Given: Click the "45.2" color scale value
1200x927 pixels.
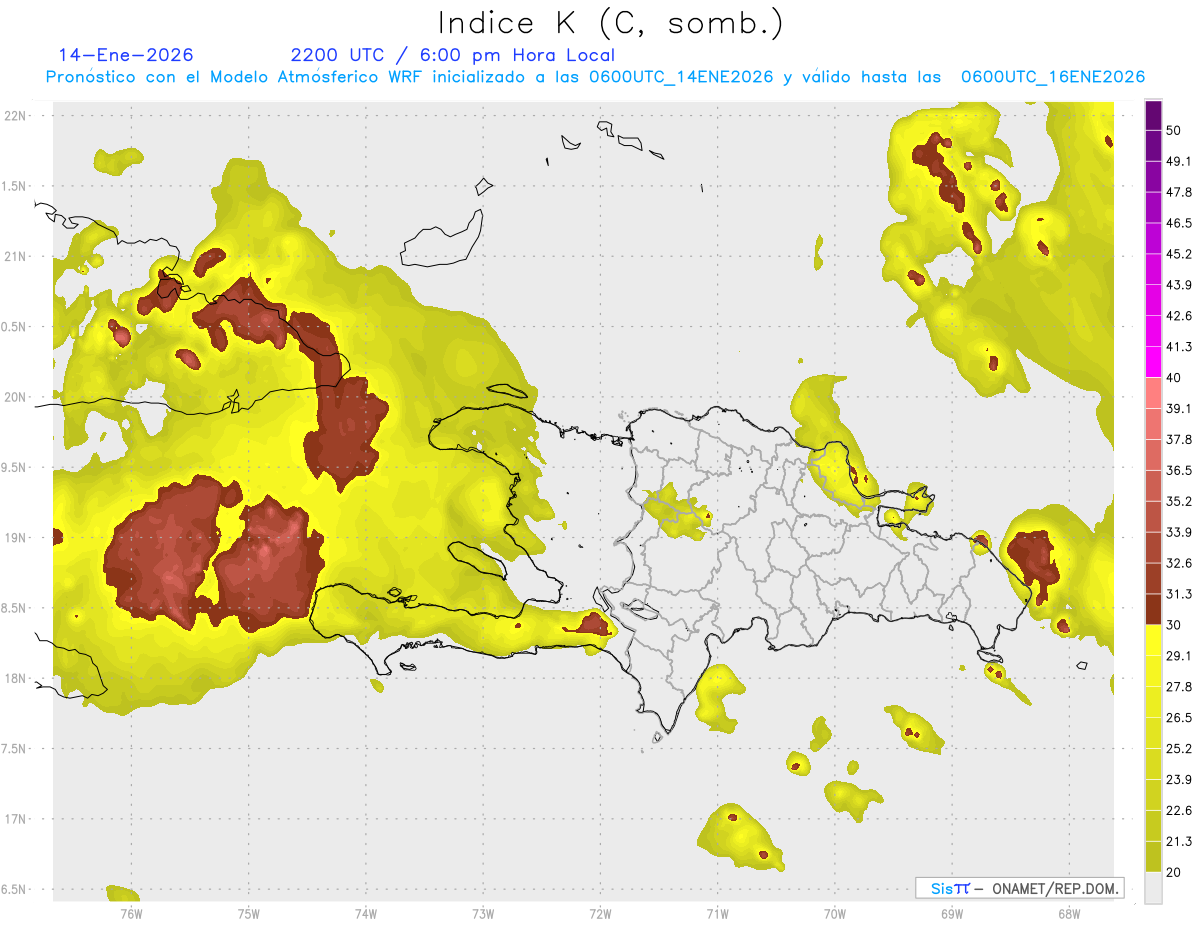Looking at the screenshot, I should coord(1180,254).
